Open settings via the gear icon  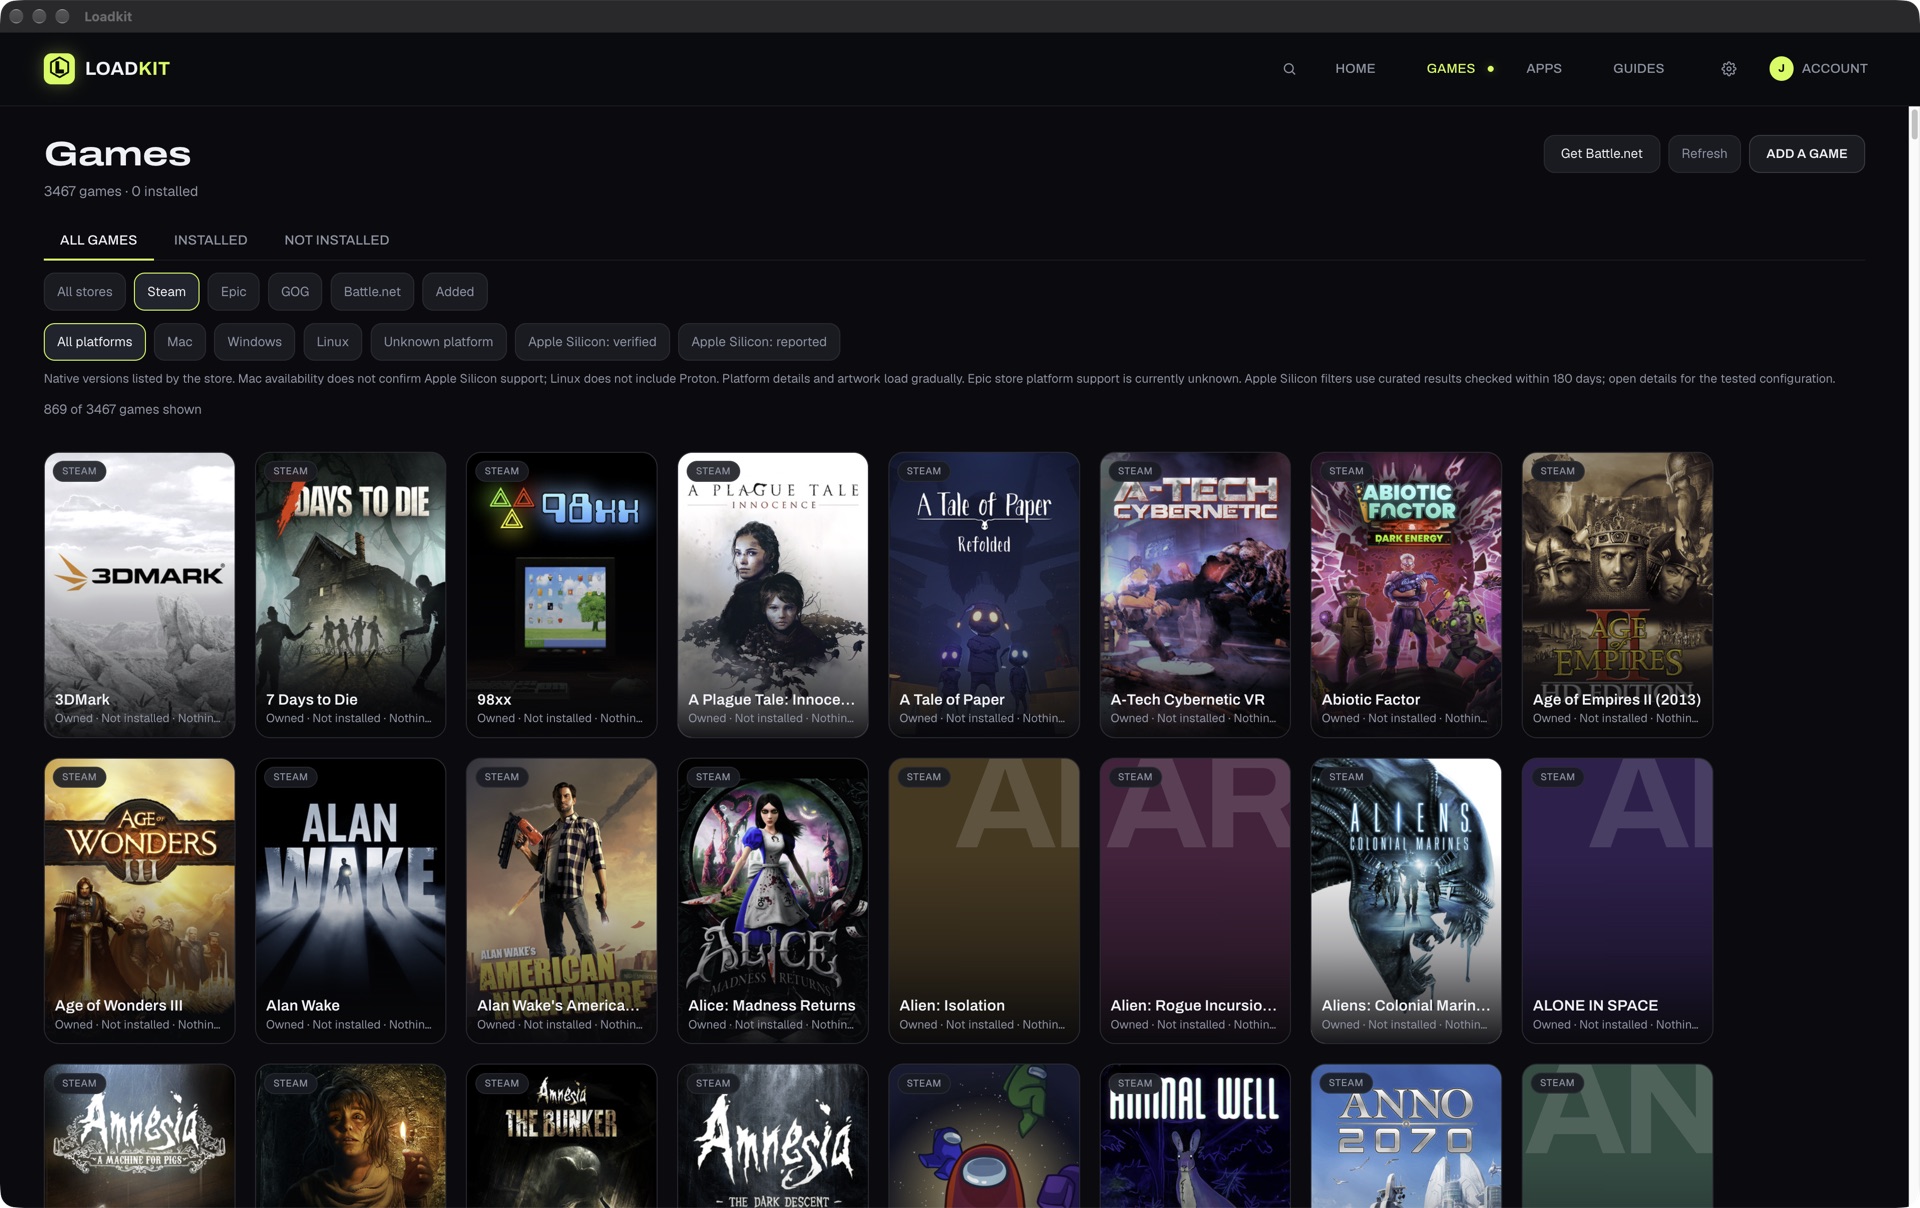pos(1729,69)
